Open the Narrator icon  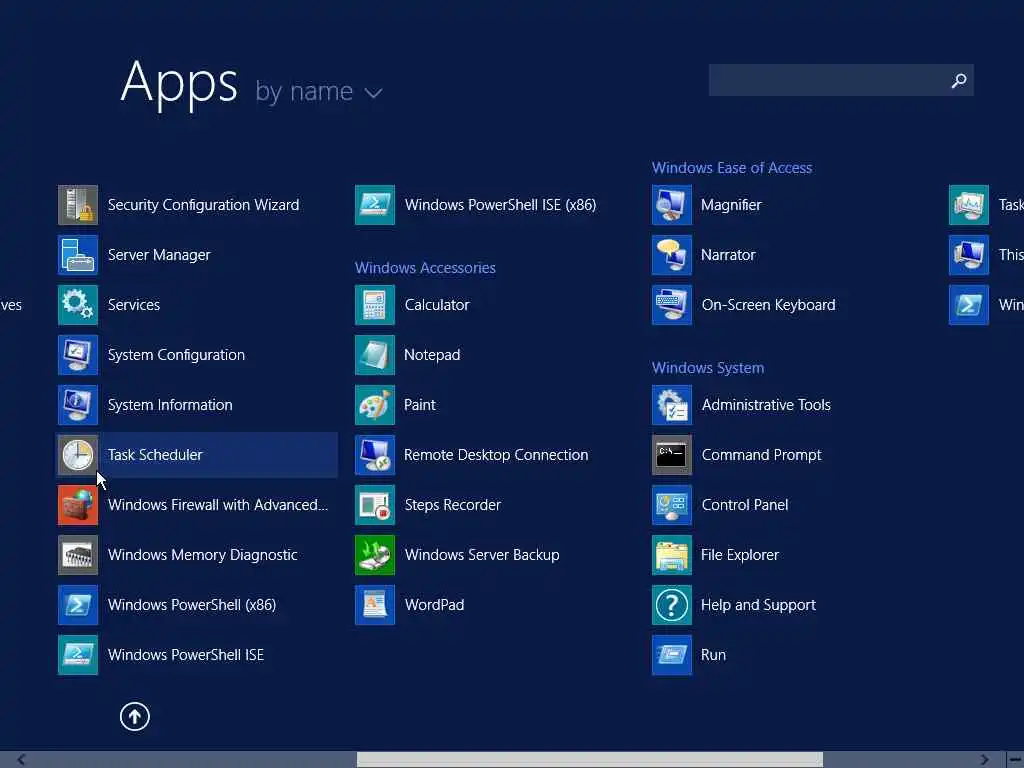(672, 255)
